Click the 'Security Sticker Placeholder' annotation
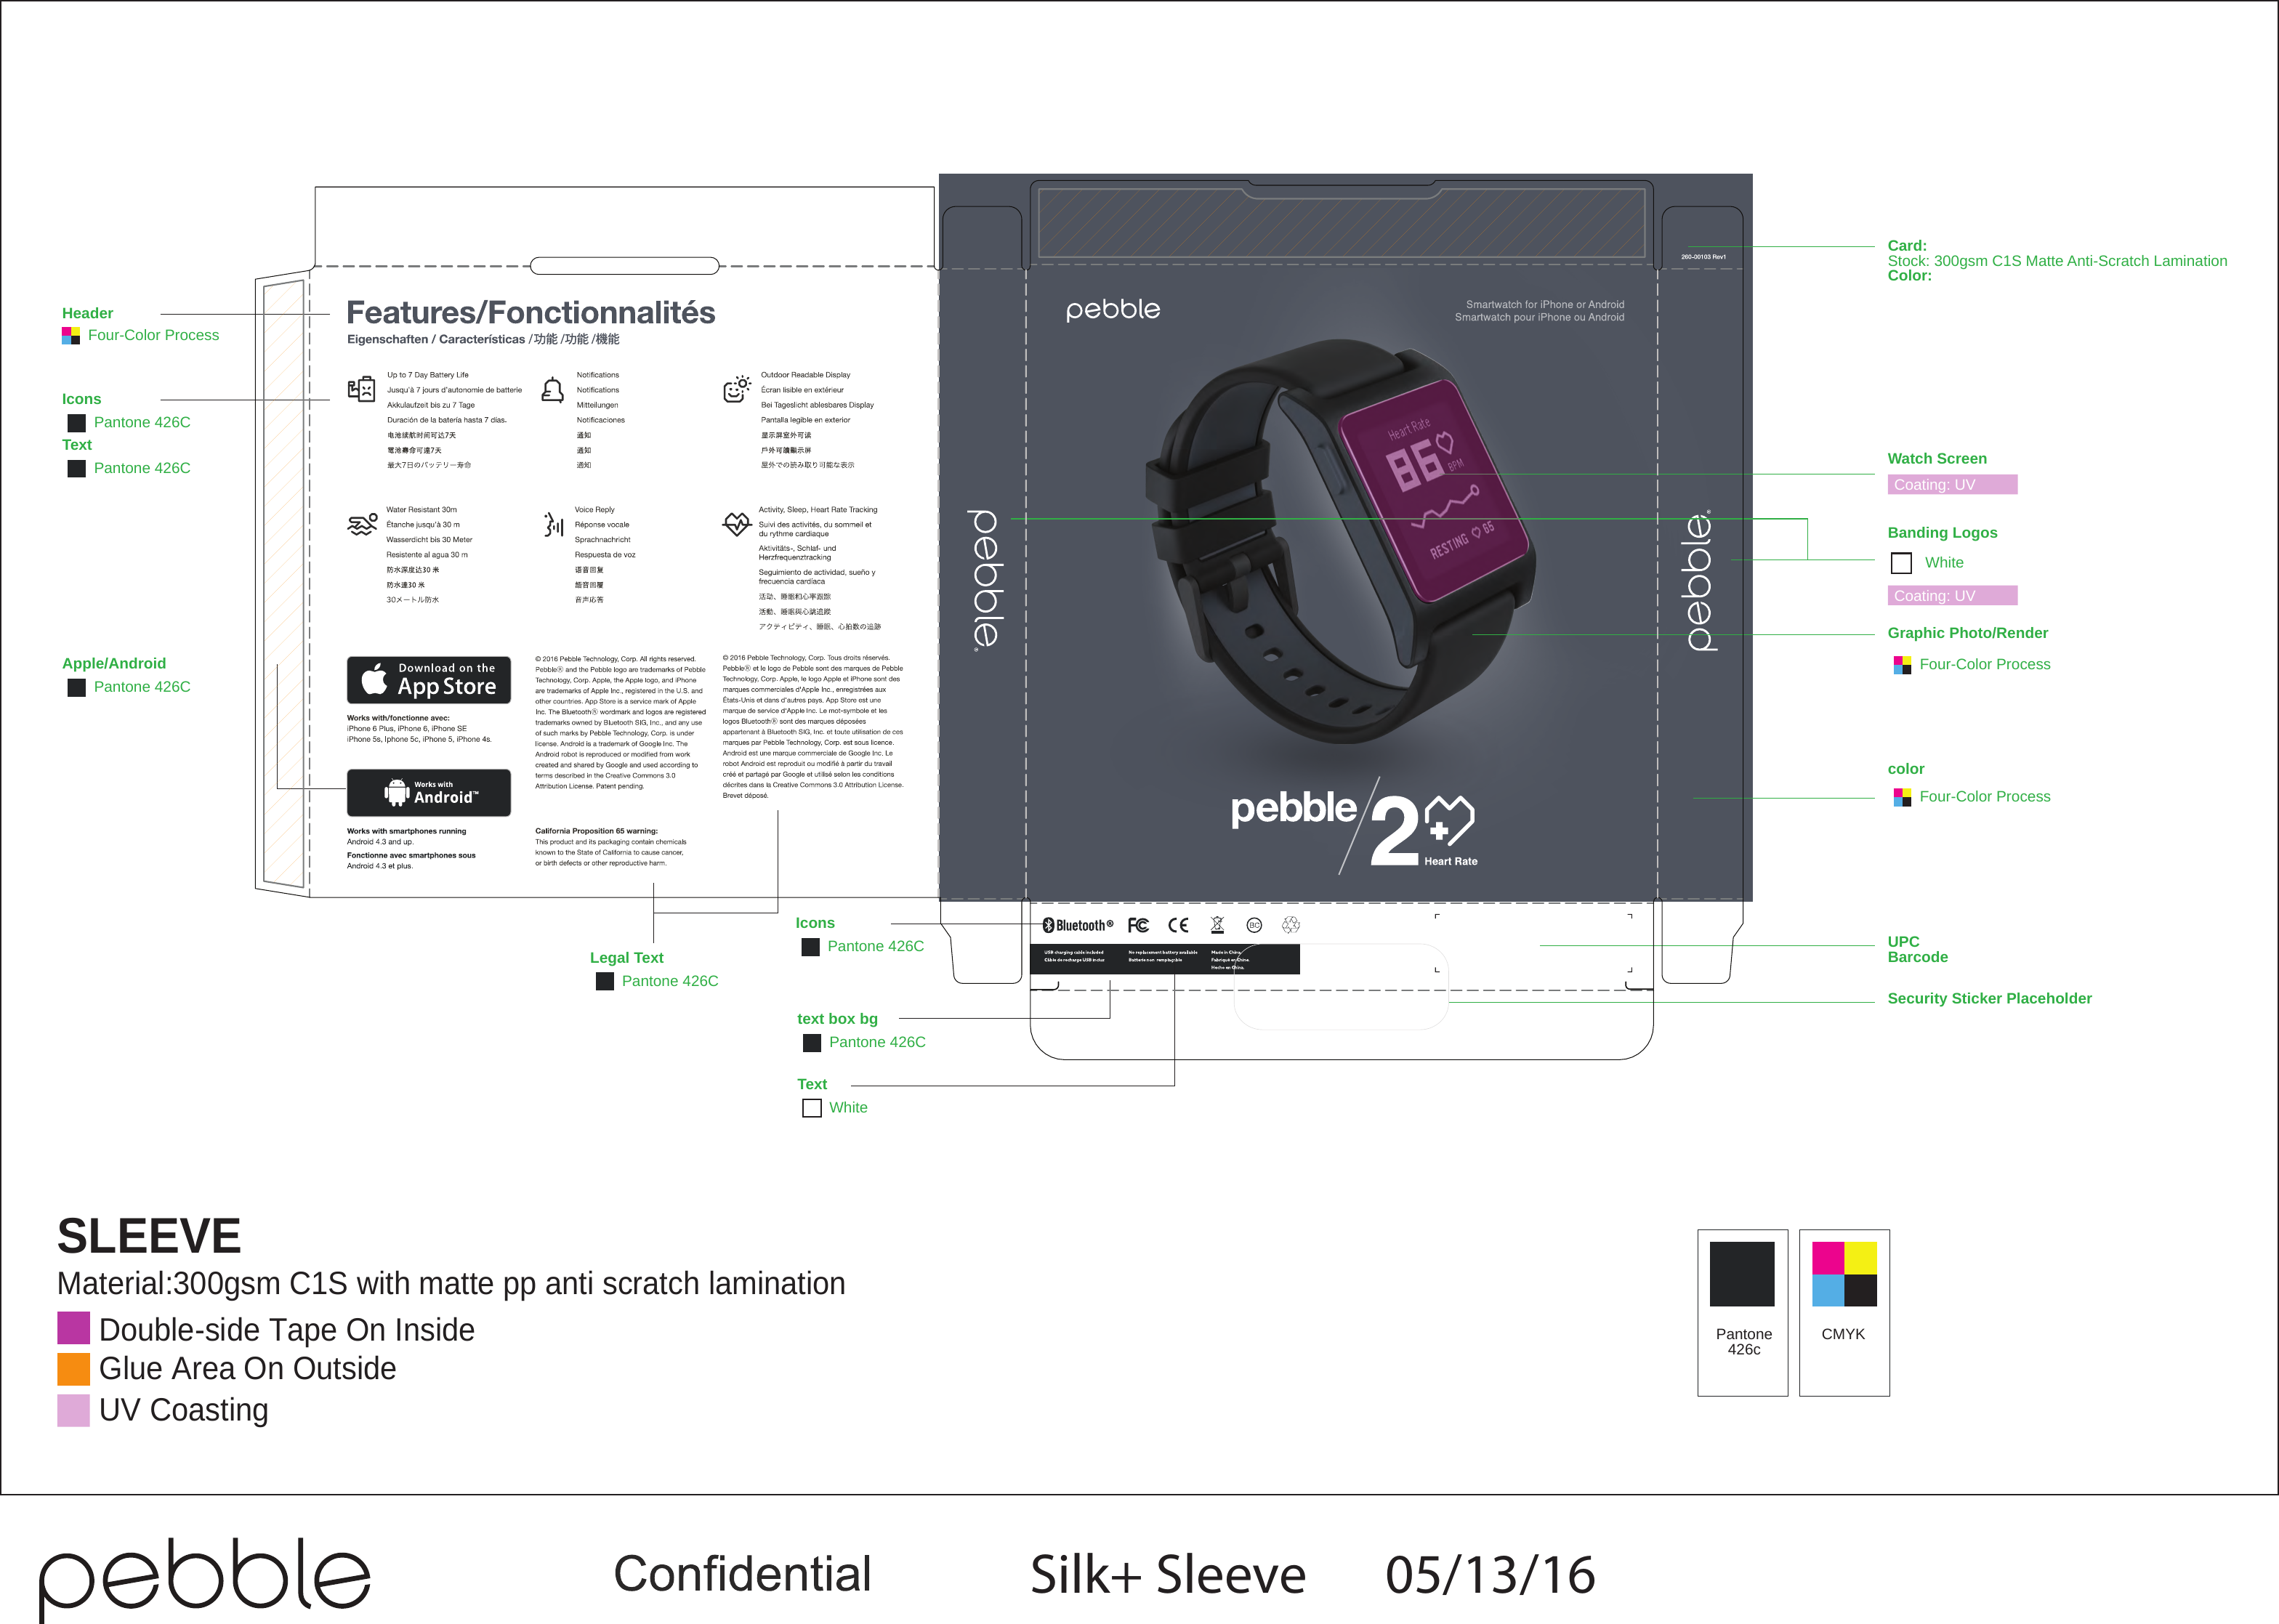This screenshot has width=2279, height=1624. coord(1989,999)
